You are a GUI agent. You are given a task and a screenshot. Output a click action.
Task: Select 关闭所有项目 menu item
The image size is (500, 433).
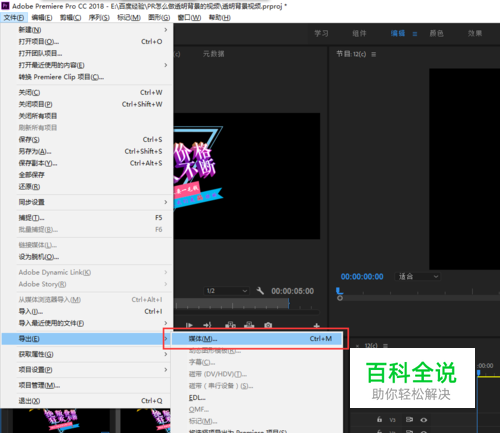click(87, 116)
